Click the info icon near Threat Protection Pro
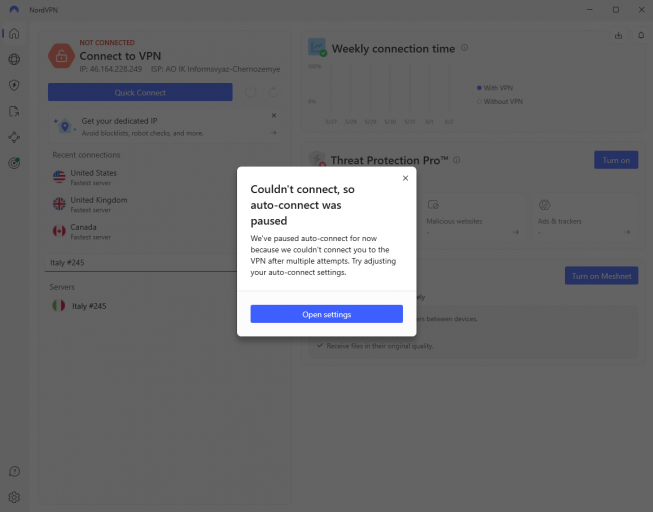 click(x=456, y=160)
